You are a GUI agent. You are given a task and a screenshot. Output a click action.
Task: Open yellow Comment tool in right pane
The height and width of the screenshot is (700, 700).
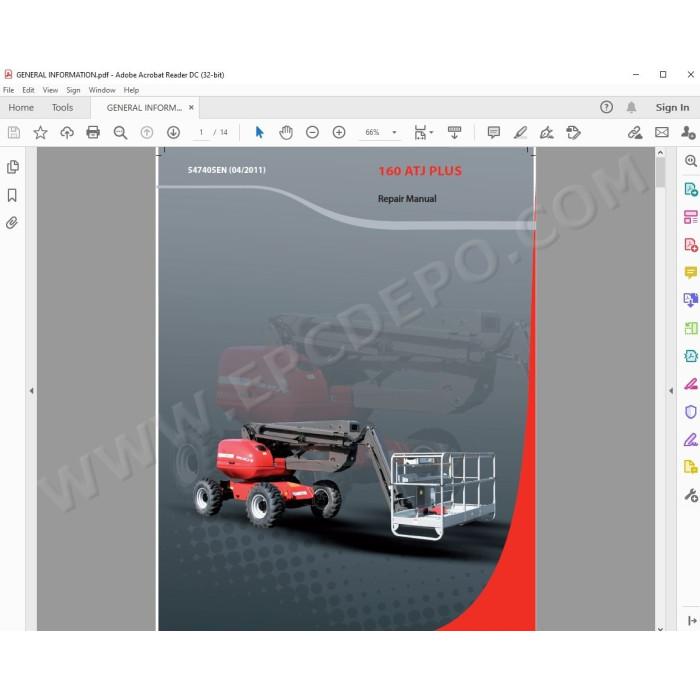[691, 272]
